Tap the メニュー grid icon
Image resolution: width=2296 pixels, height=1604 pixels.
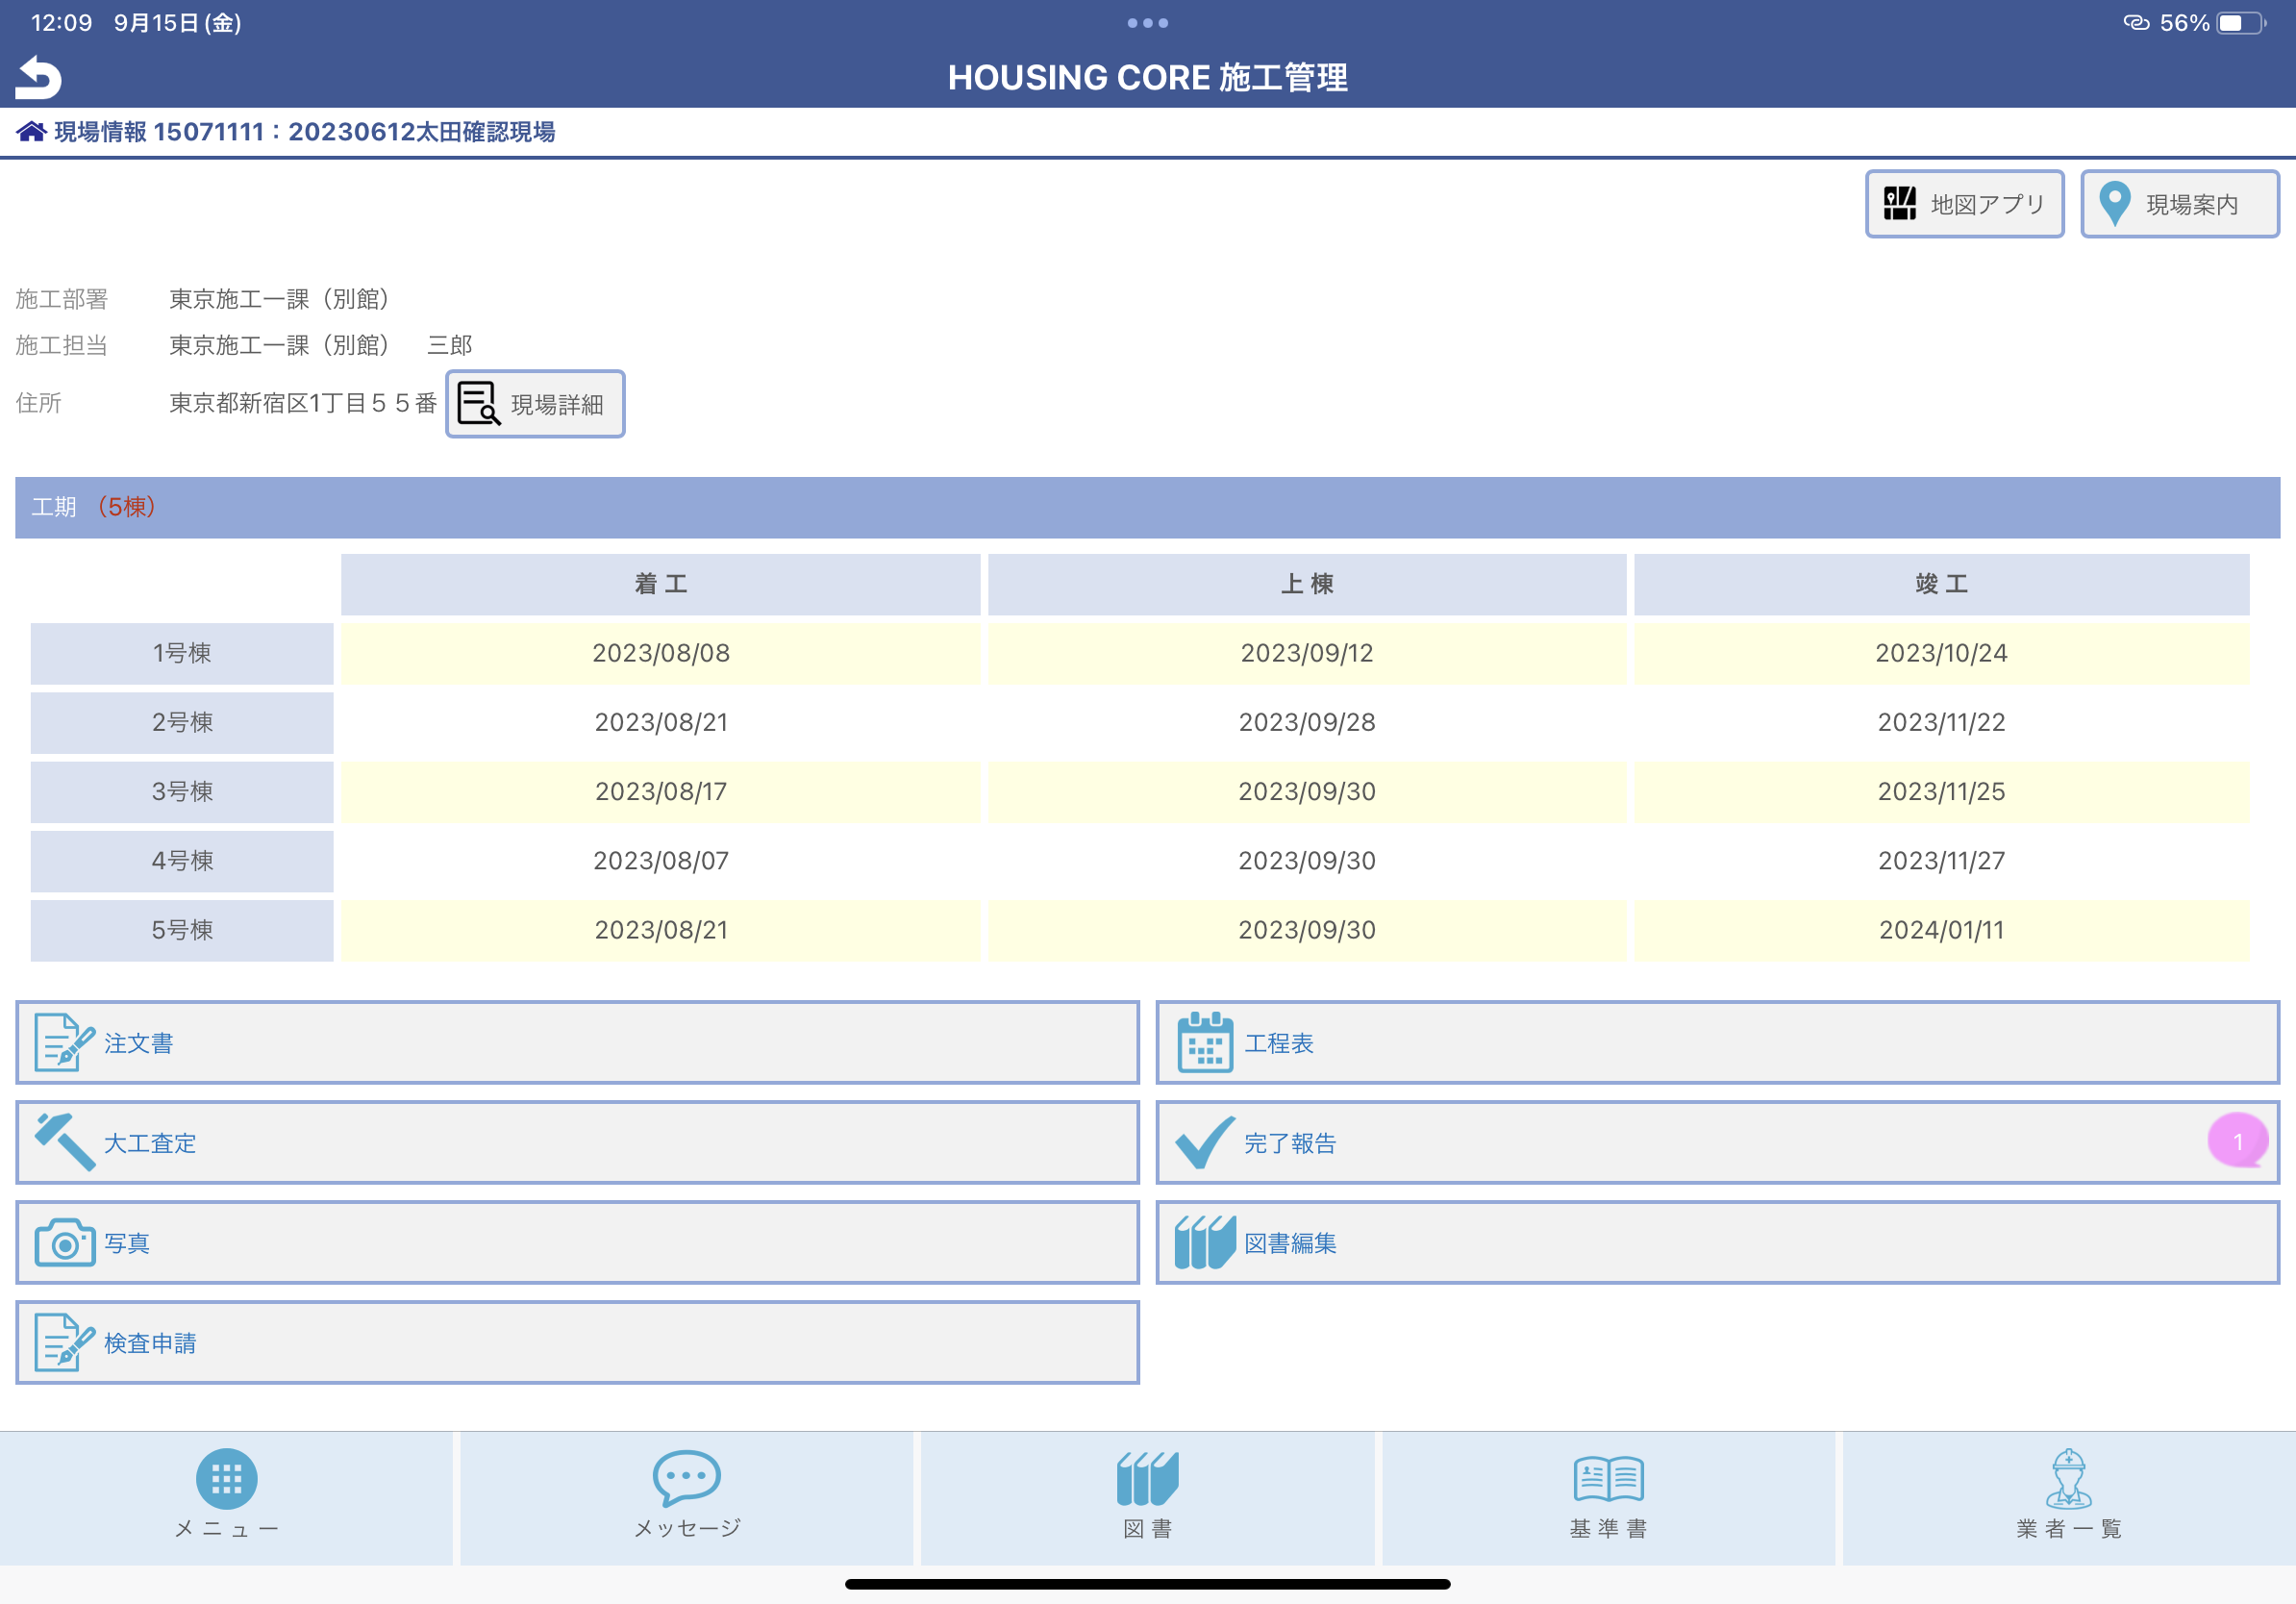click(228, 1478)
